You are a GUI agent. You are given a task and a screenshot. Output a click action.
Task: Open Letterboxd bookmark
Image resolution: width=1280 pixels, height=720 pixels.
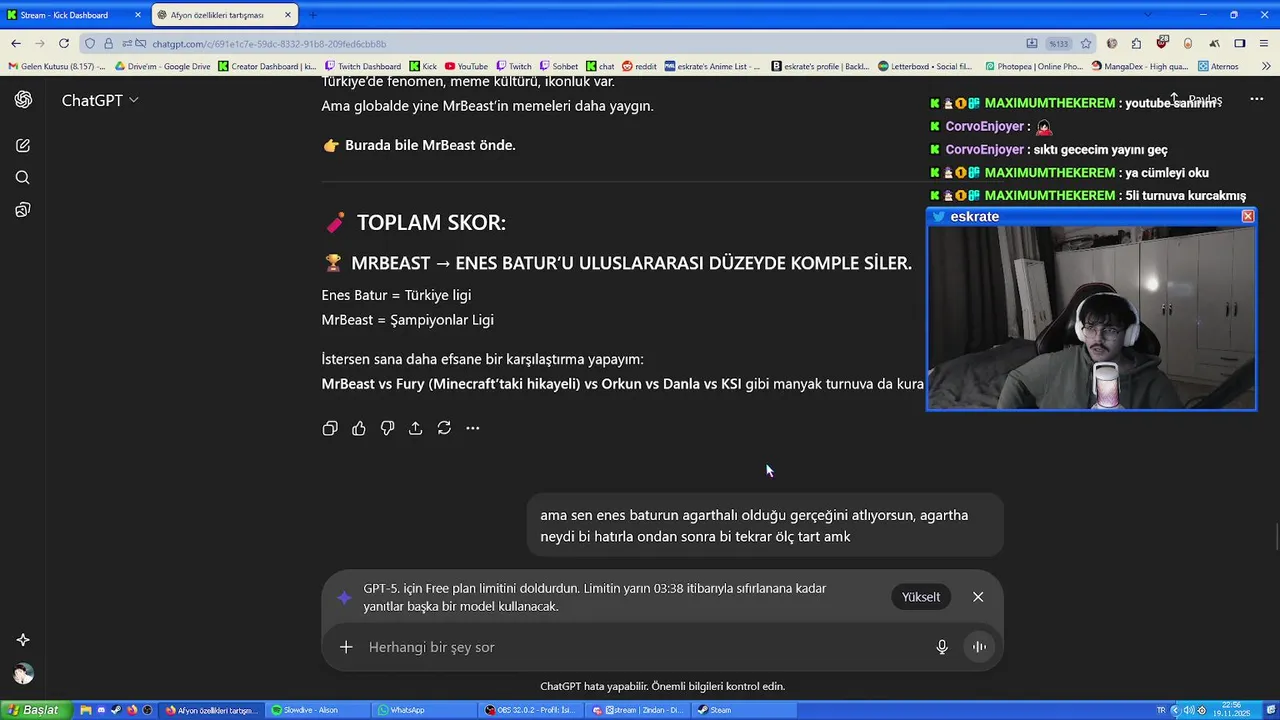925,66
